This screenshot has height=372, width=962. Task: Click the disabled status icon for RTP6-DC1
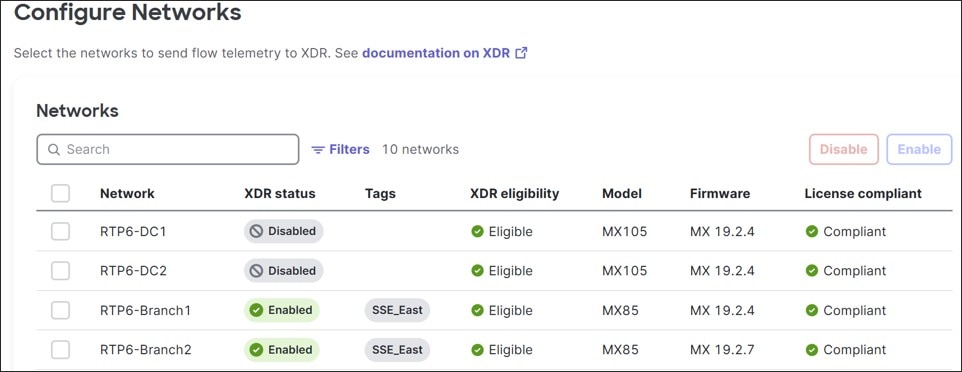pyautogui.click(x=256, y=231)
